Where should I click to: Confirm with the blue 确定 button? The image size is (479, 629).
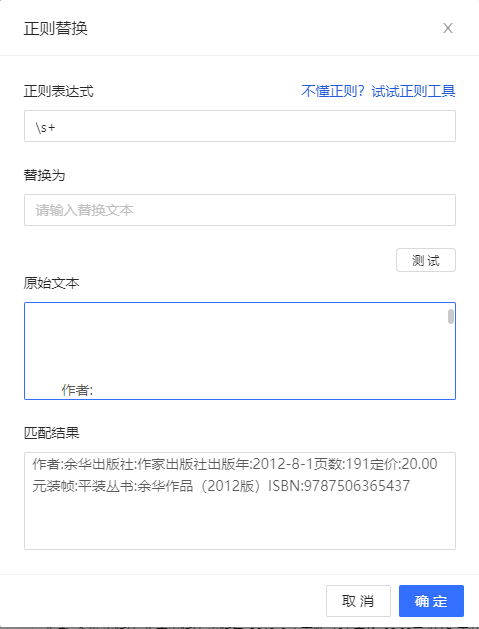click(x=431, y=601)
